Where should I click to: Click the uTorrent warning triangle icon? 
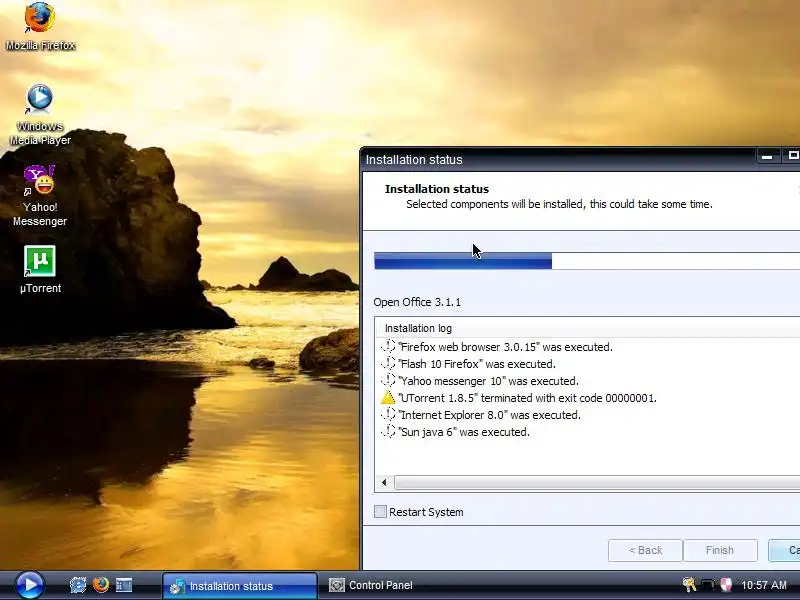click(x=388, y=397)
